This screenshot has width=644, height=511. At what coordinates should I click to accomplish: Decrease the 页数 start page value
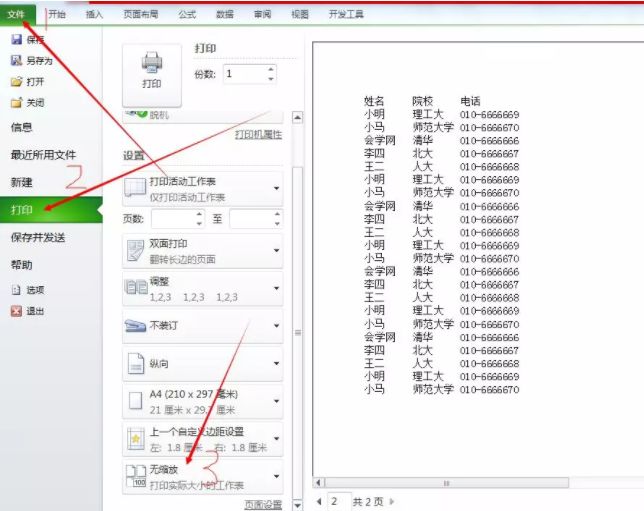tap(199, 223)
